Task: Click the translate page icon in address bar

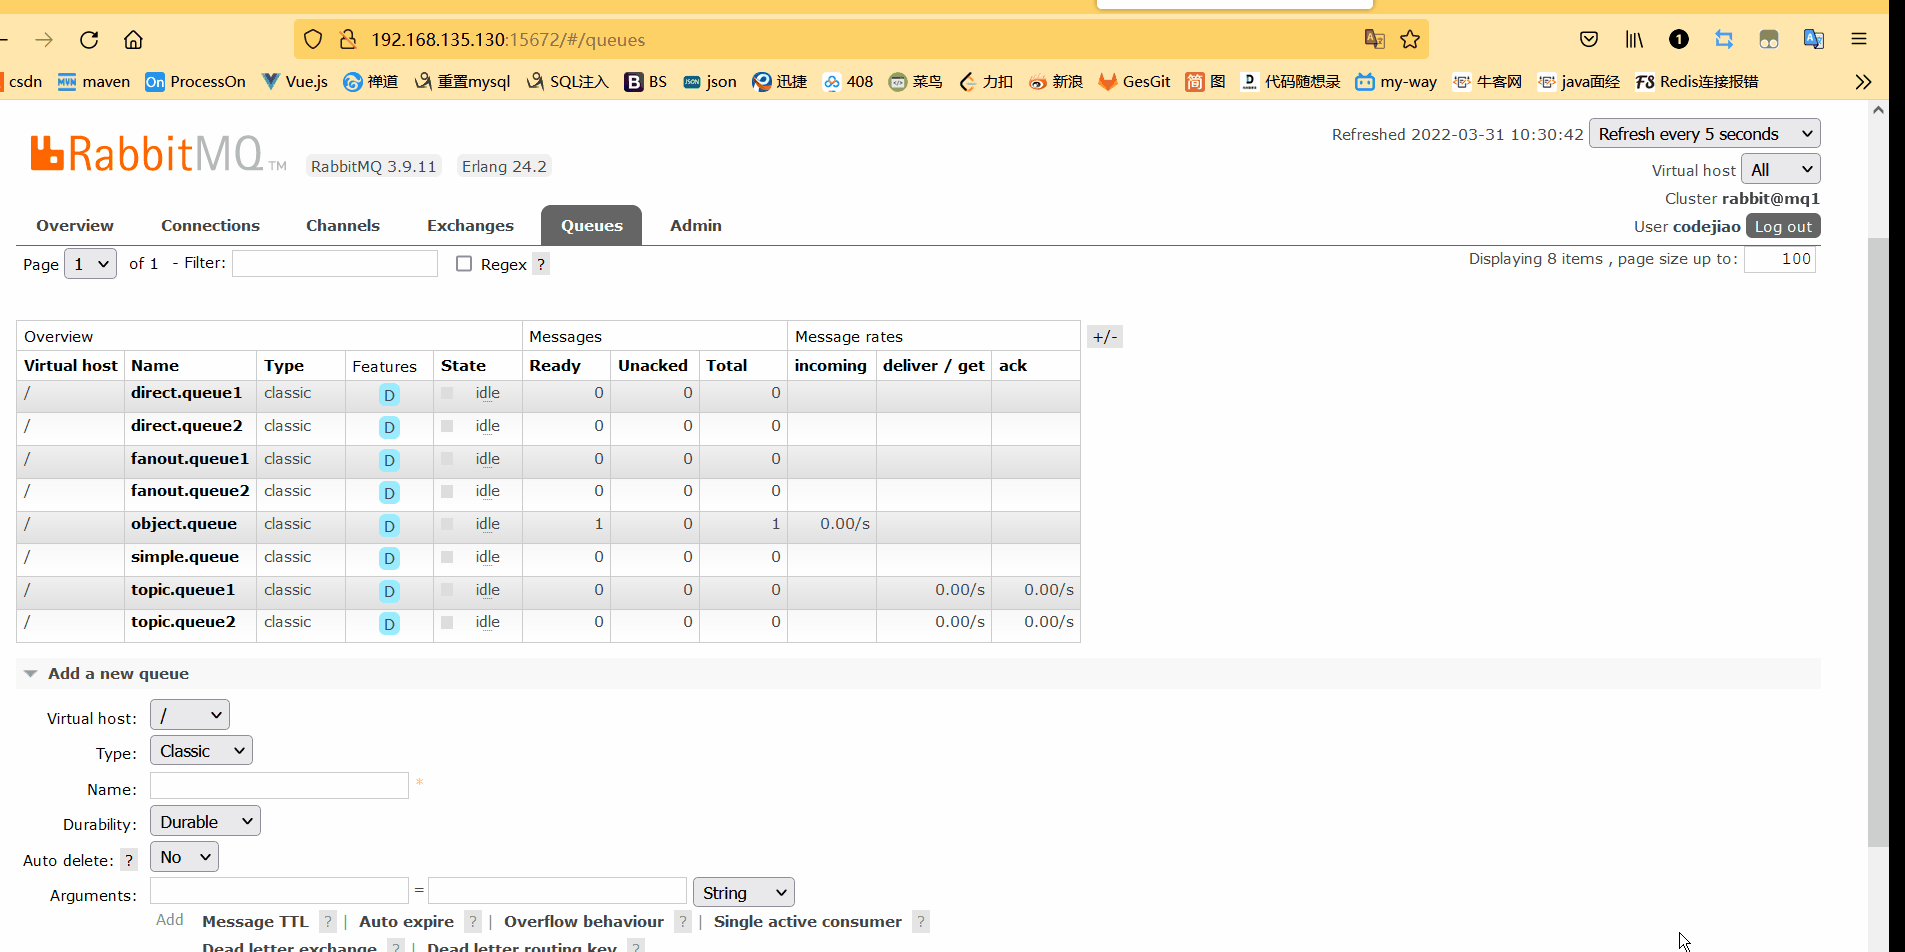Action: pyautogui.click(x=1375, y=39)
